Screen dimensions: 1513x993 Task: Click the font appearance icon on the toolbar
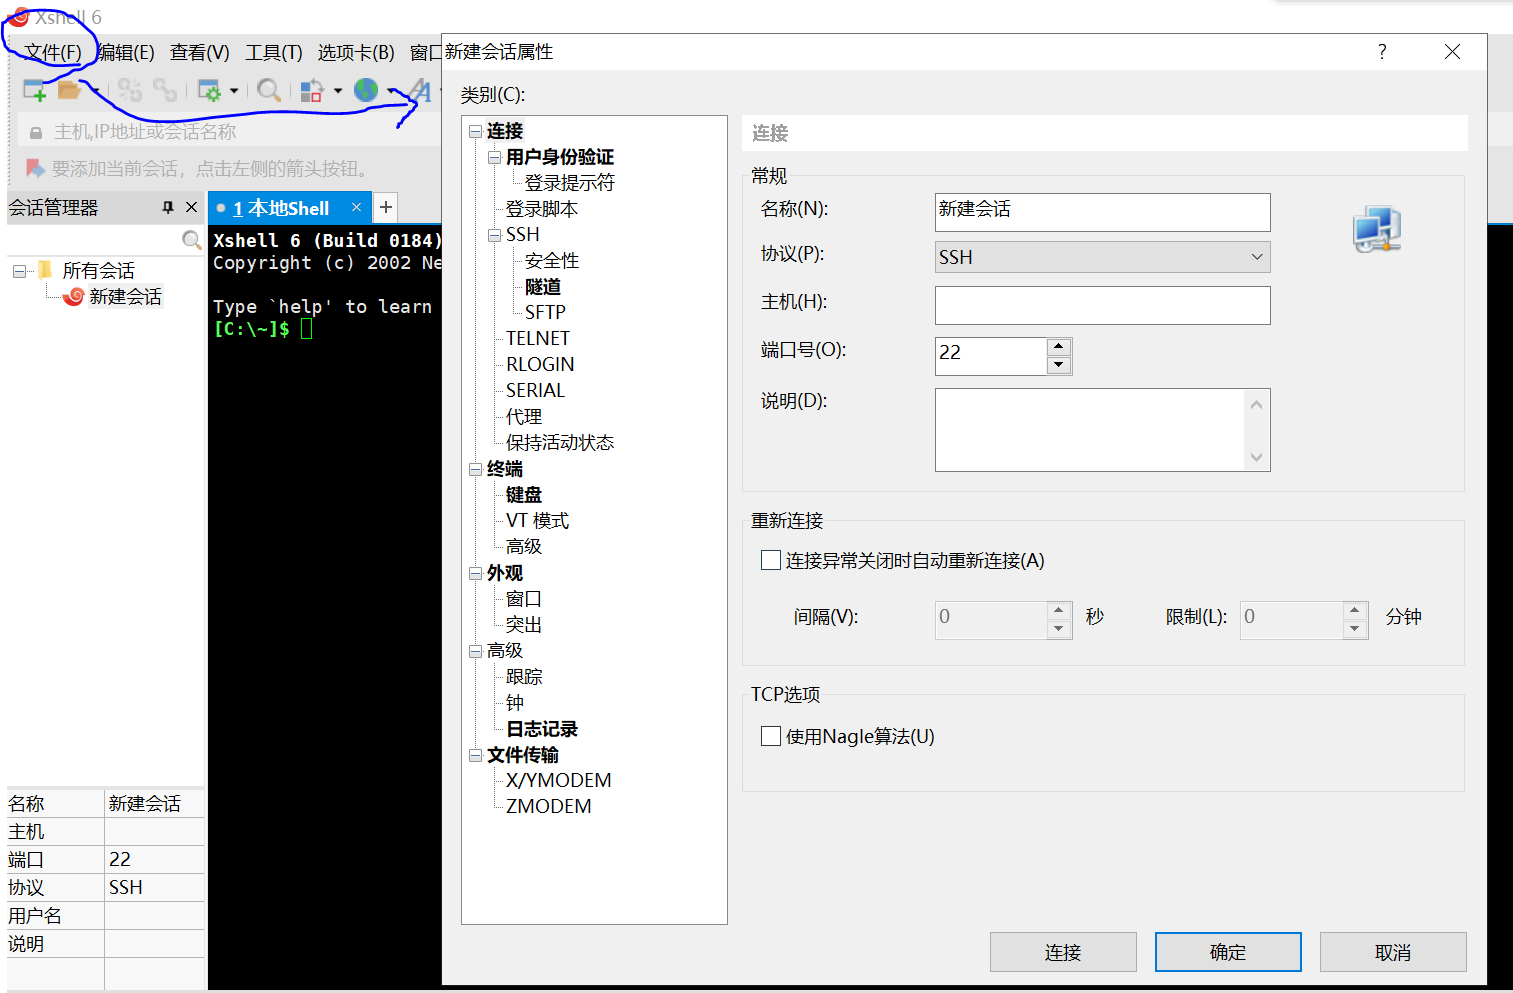click(x=421, y=90)
